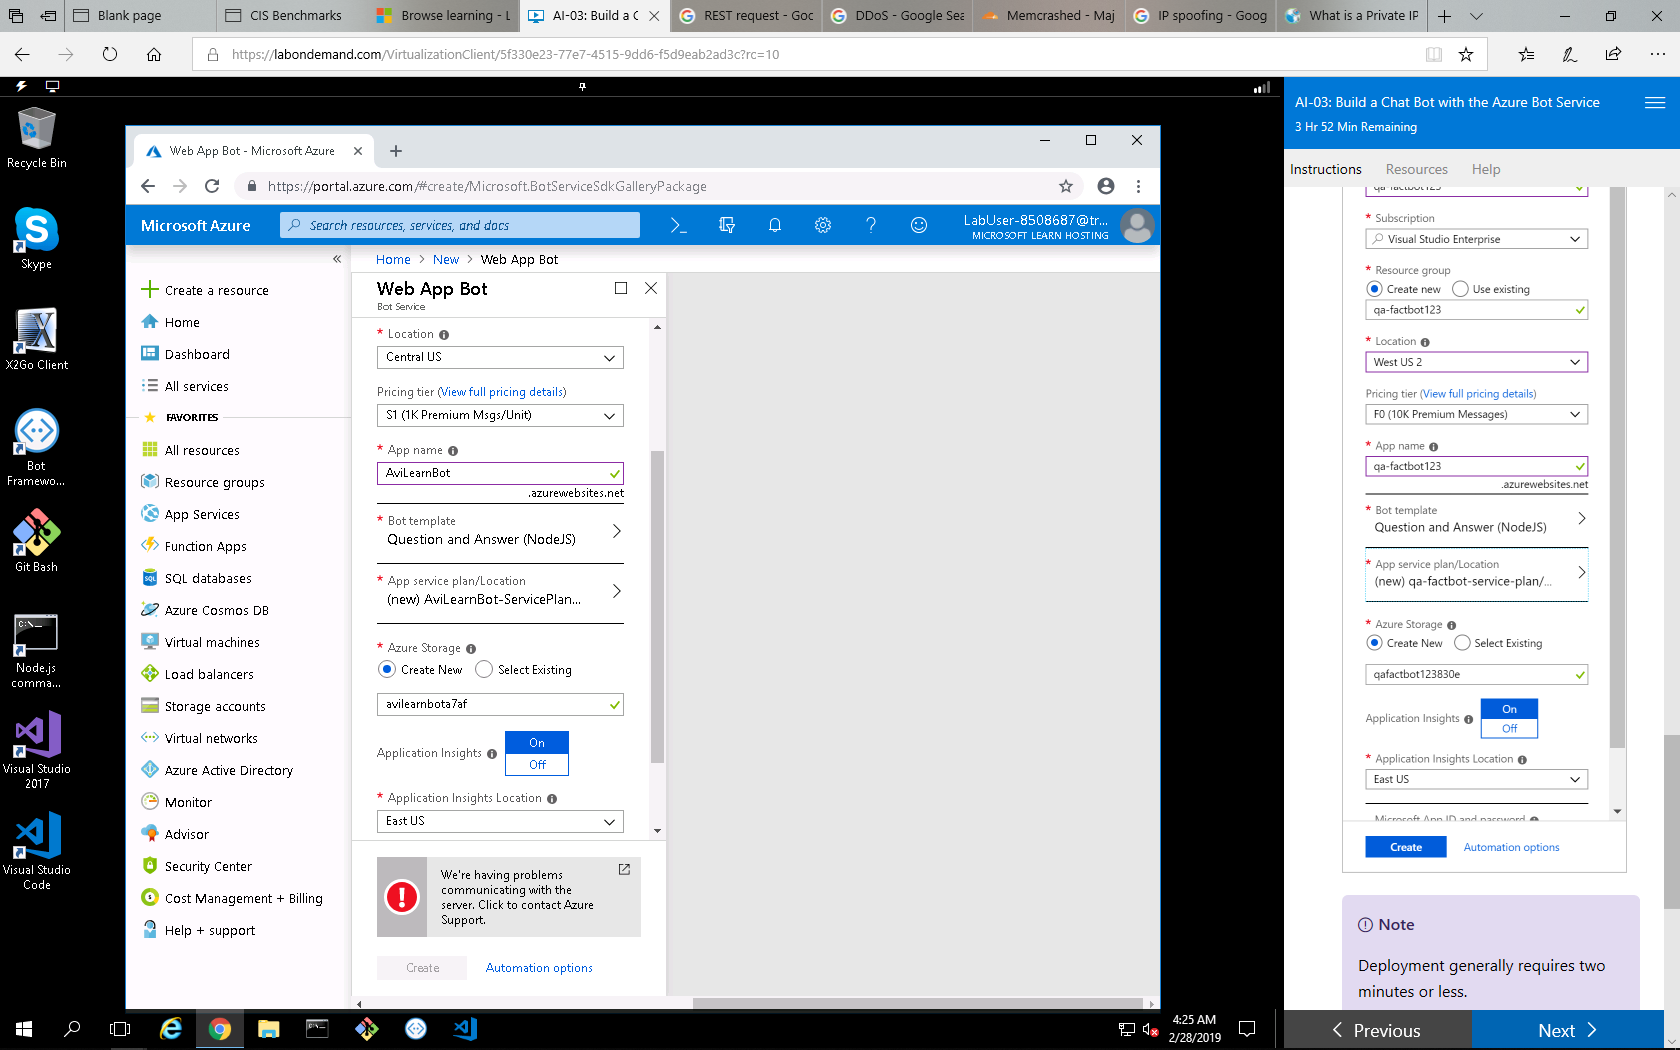Switch to the Resources tab

1416,169
